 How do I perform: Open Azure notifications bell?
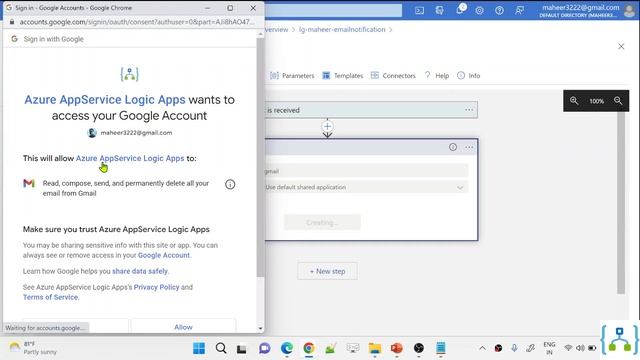(460, 10)
